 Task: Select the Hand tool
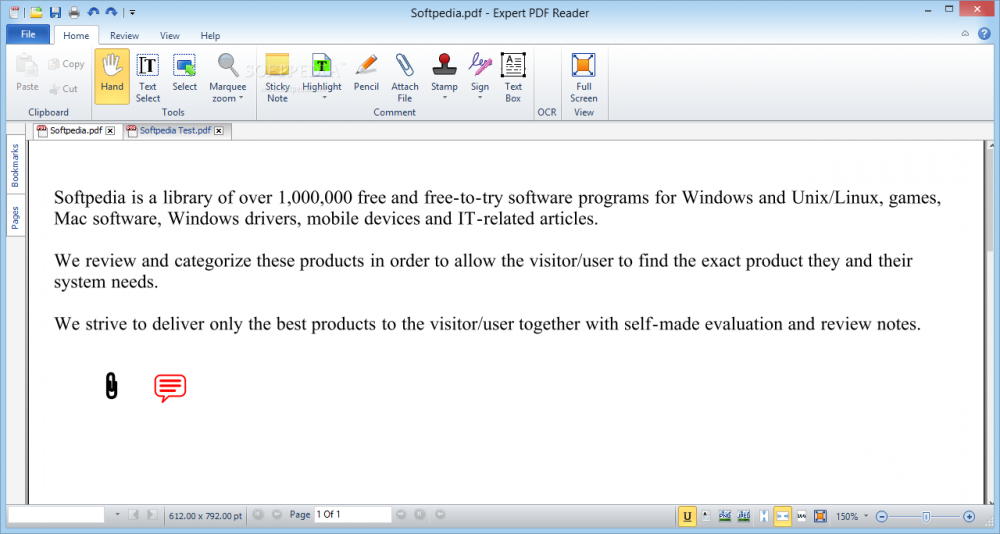[112, 77]
